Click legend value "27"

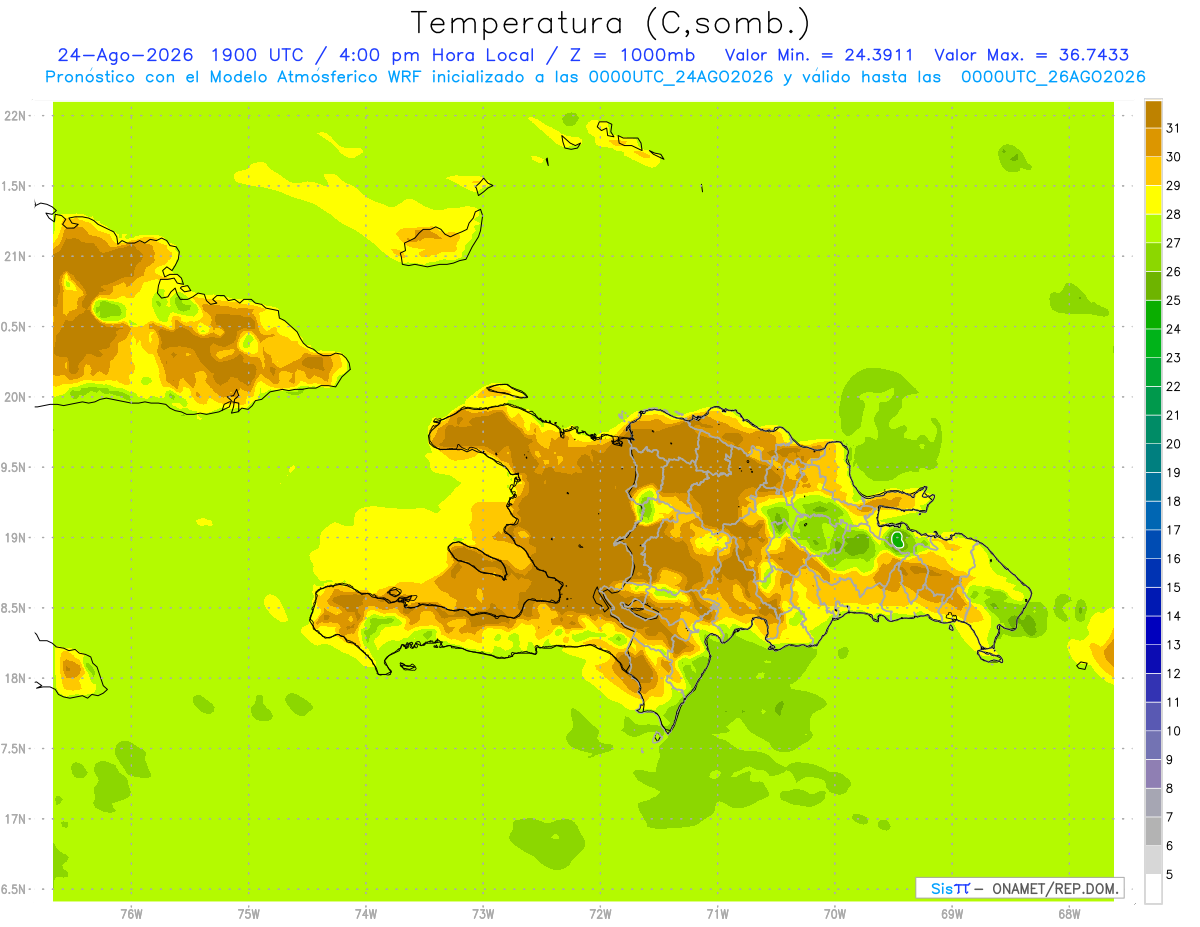click(1174, 243)
